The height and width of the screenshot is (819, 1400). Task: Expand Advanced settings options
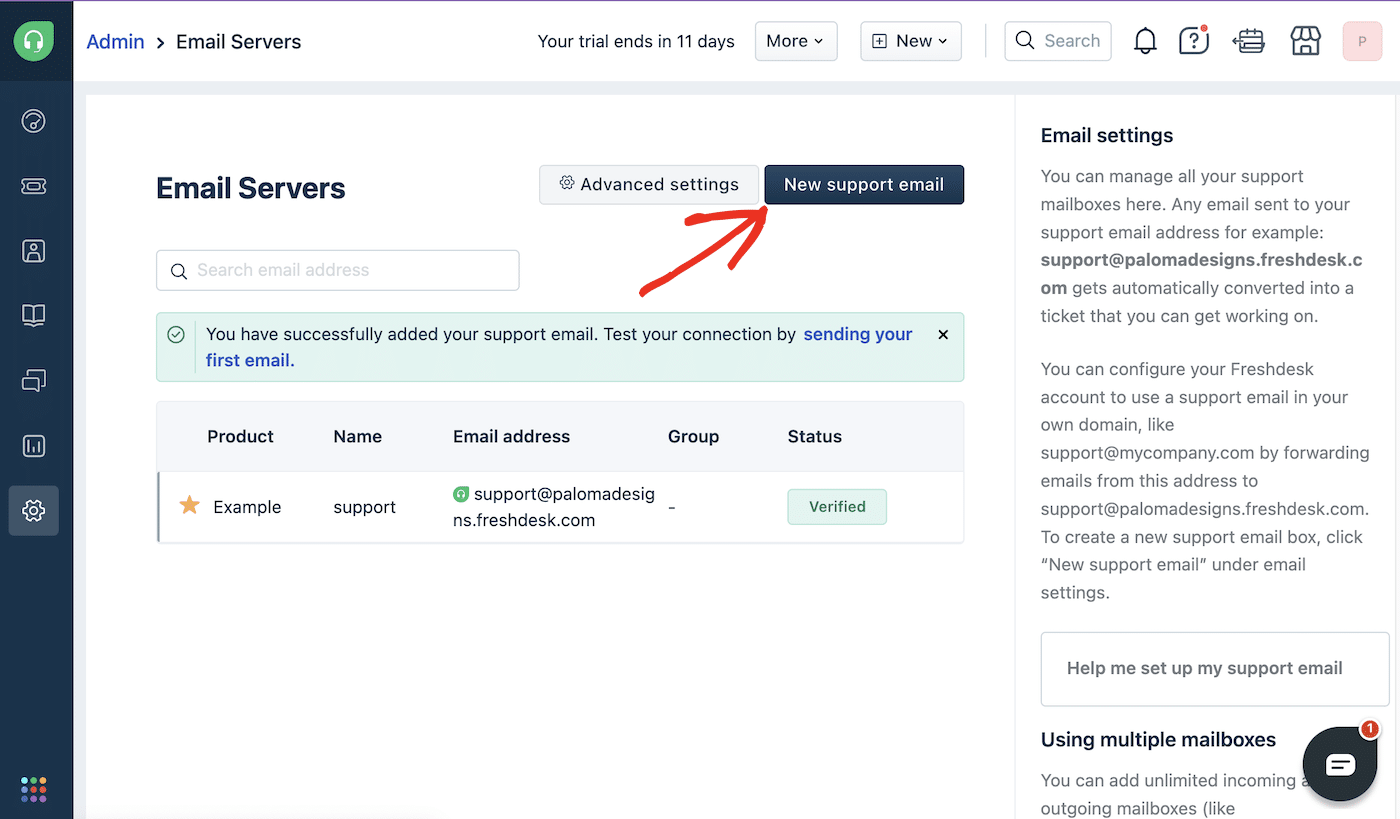(648, 184)
